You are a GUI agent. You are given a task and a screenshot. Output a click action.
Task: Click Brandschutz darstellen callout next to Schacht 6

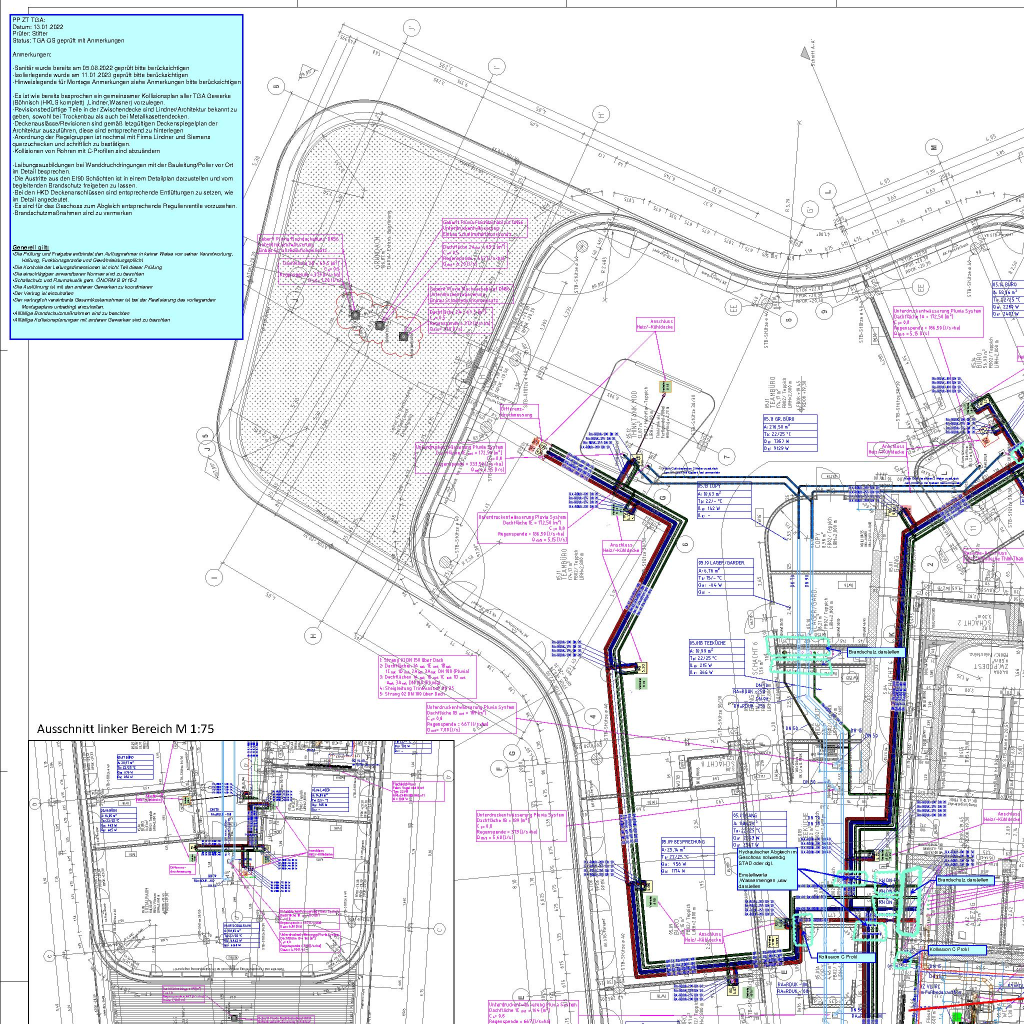click(876, 651)
